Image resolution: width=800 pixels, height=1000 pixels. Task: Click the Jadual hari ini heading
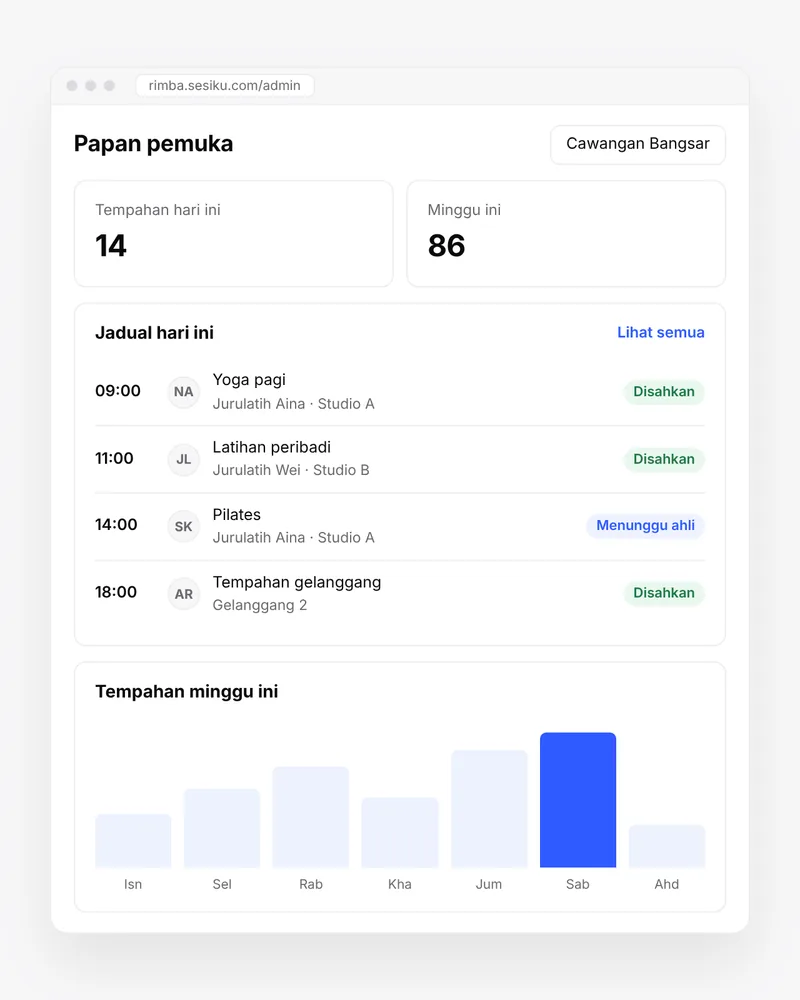point(154,332)
